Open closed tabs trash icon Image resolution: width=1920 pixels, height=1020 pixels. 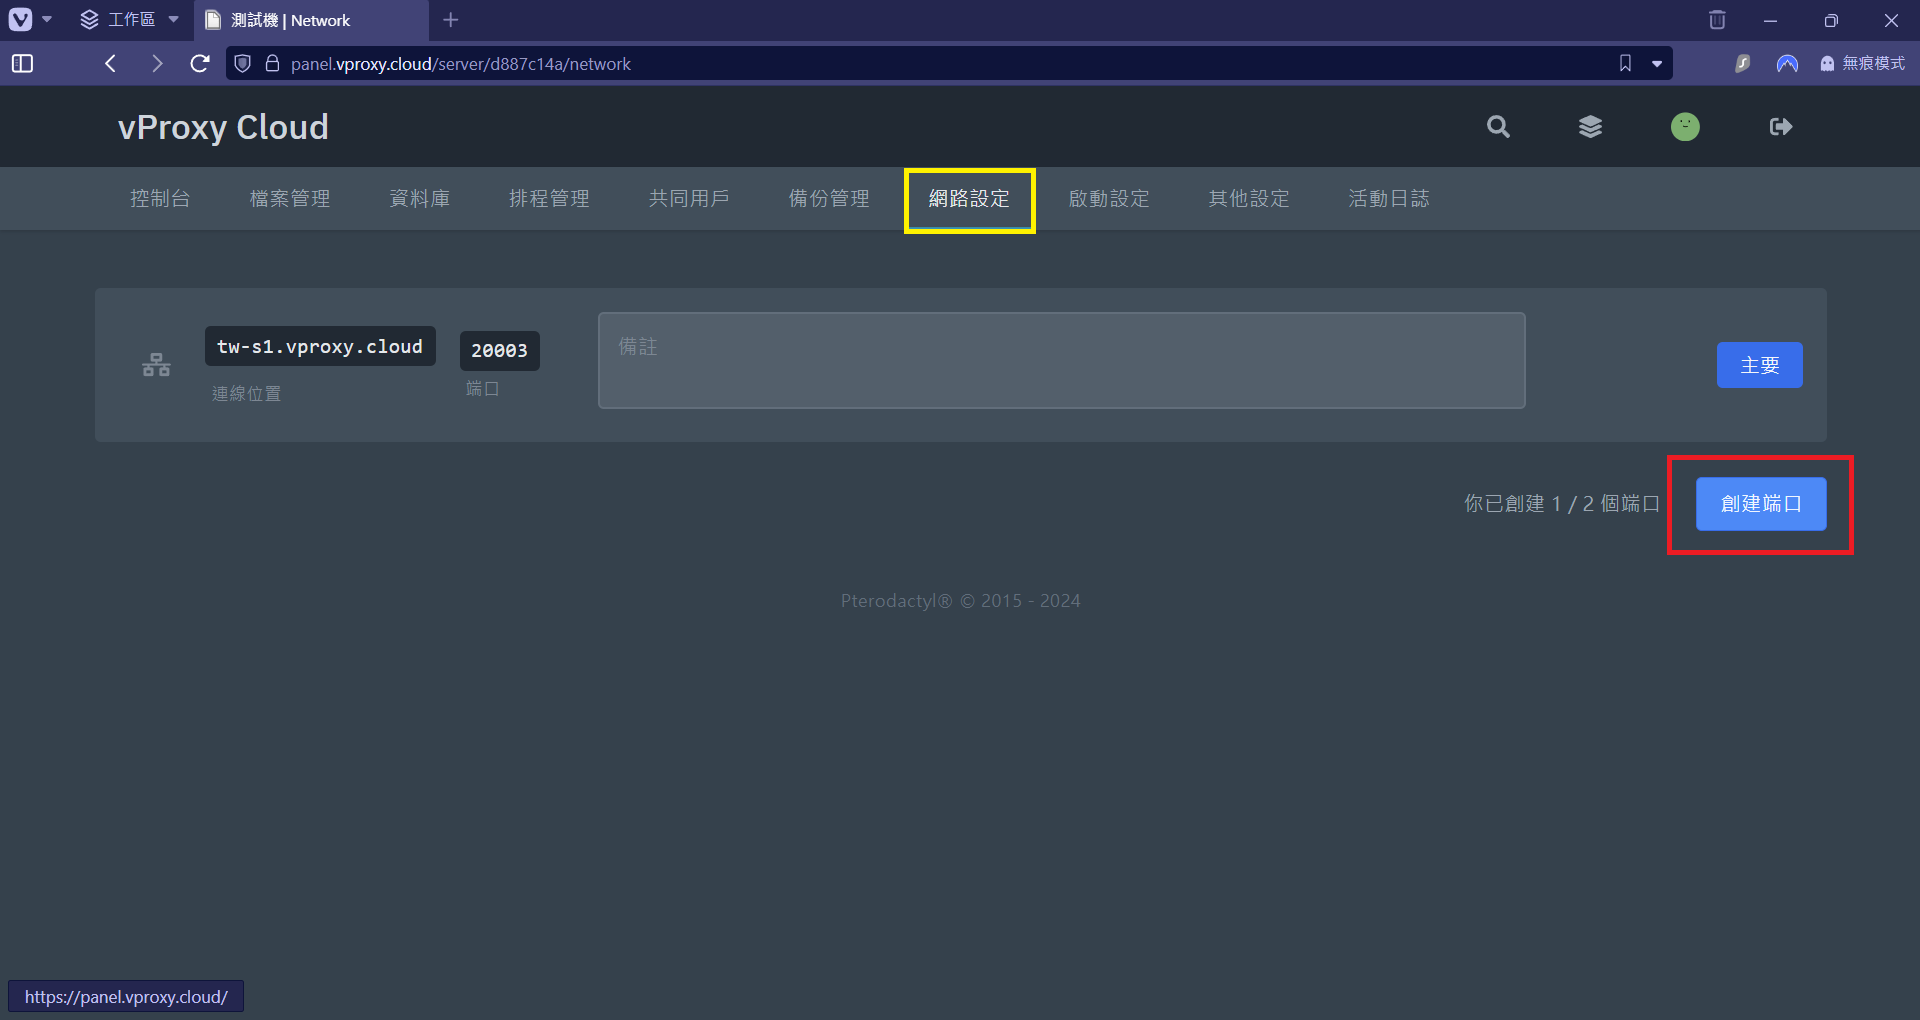(1717, 20)
